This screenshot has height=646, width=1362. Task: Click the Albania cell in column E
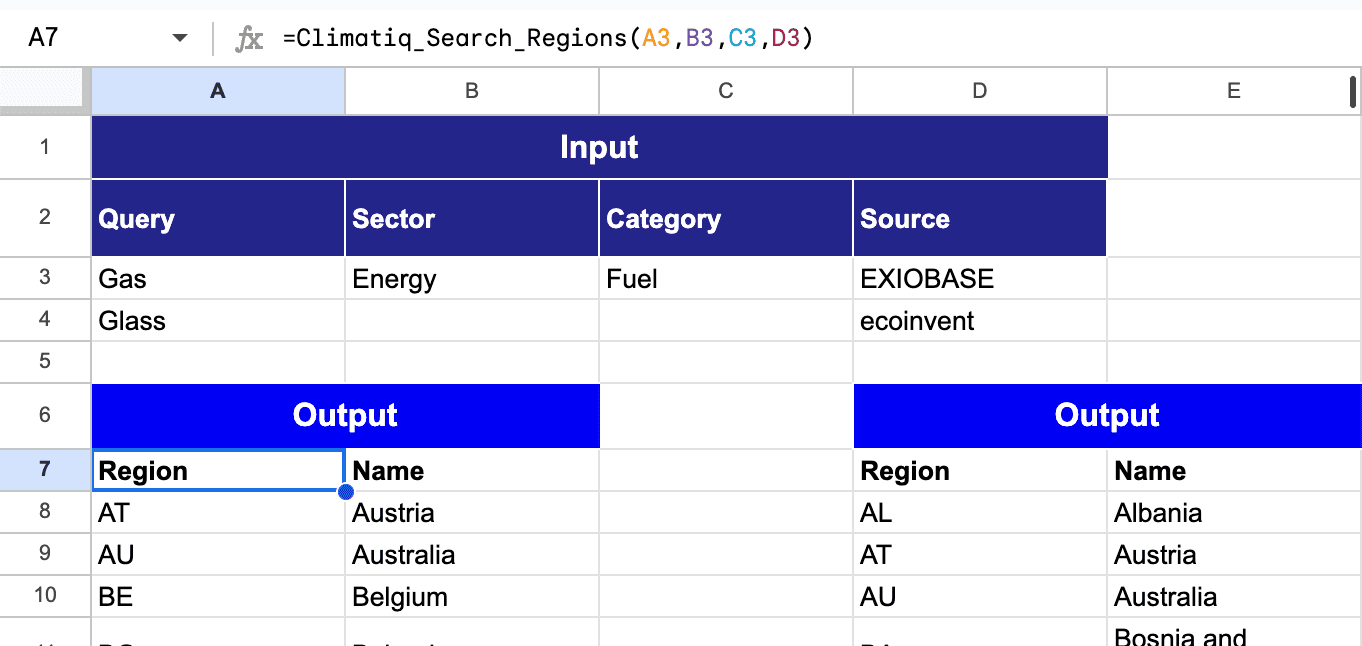pos(1233,512)
